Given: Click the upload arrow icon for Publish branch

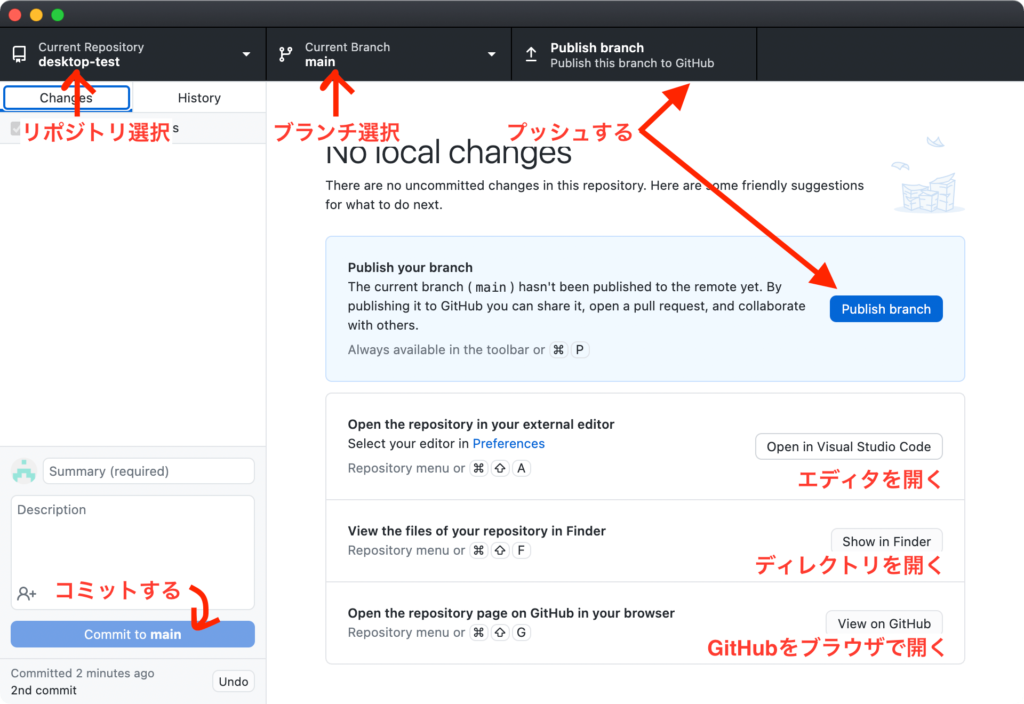Looking at the screenshot, I should pos(532,54).
